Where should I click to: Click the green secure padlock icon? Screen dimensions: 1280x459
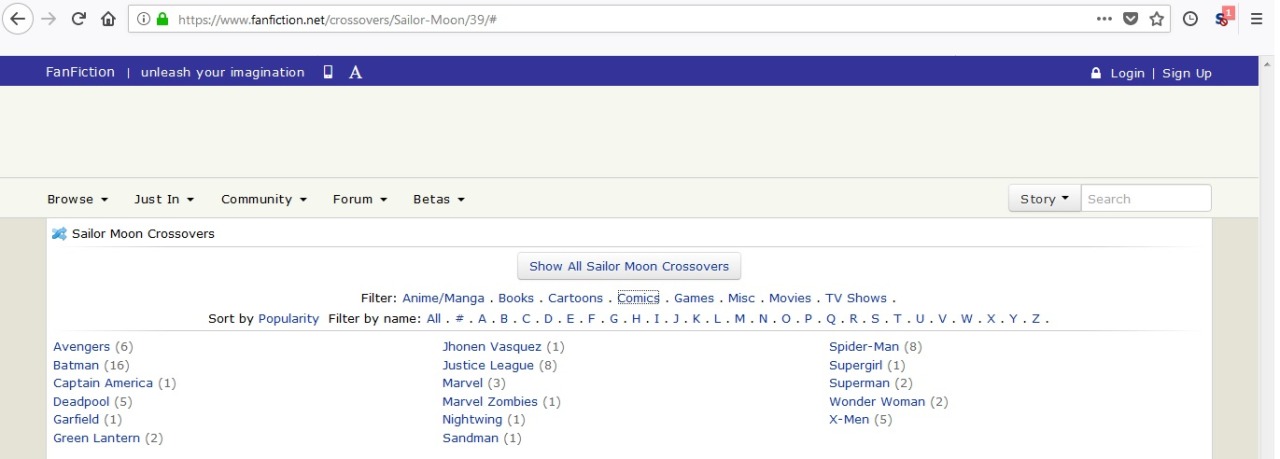[x=161, y=18]
